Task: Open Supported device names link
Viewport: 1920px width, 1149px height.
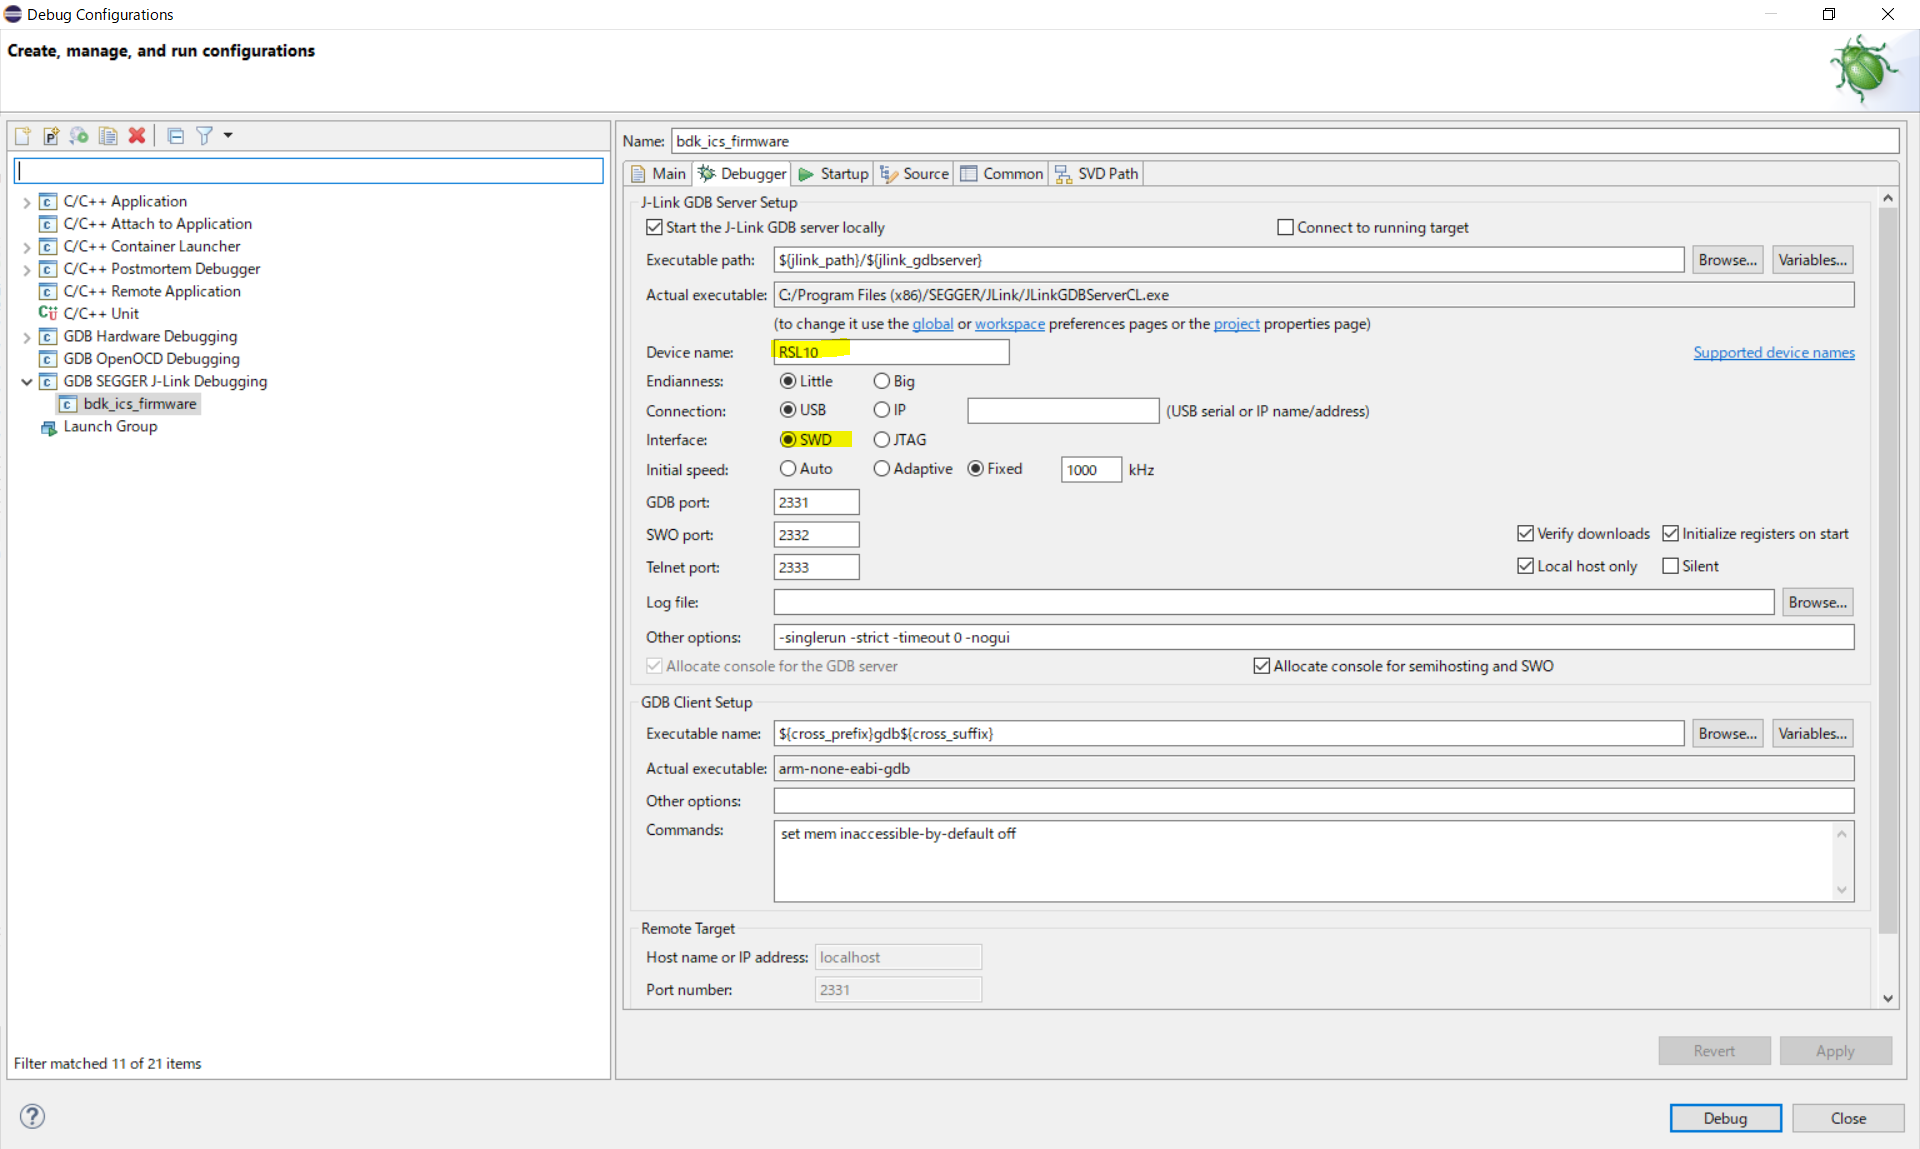Action: pos(1773,353)
